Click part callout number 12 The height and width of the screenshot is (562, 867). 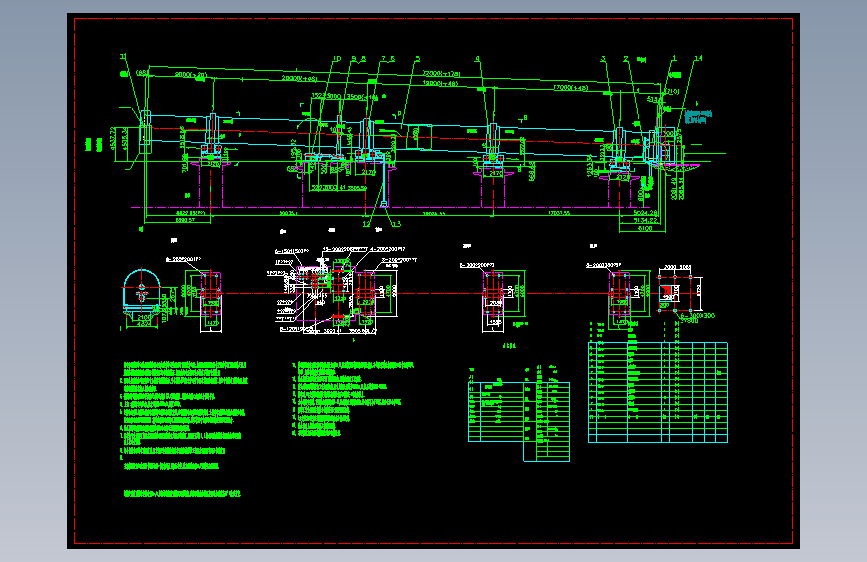[366, 224]
